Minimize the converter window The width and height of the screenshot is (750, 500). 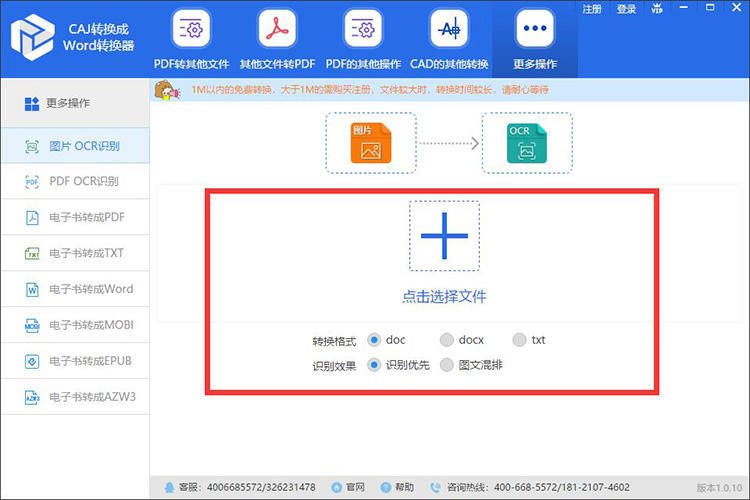click(684, 8)
